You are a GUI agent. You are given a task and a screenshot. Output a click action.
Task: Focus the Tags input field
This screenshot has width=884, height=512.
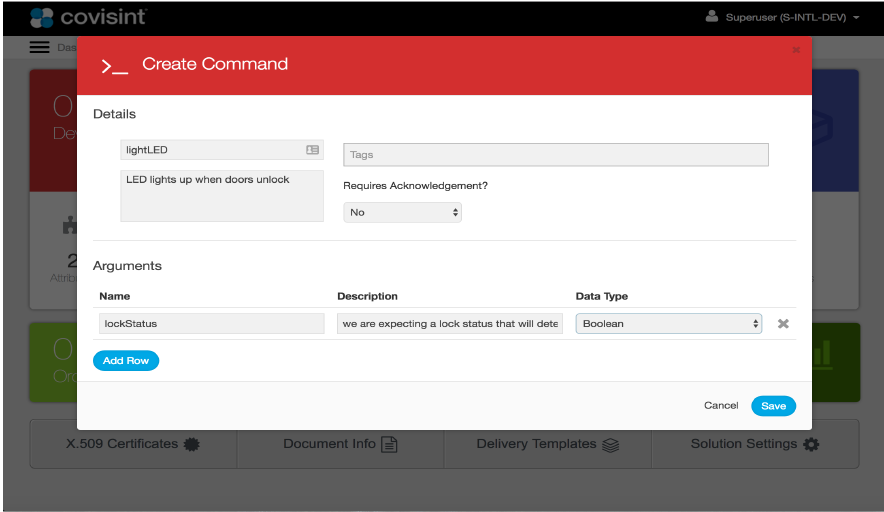(x=556, y=155)
